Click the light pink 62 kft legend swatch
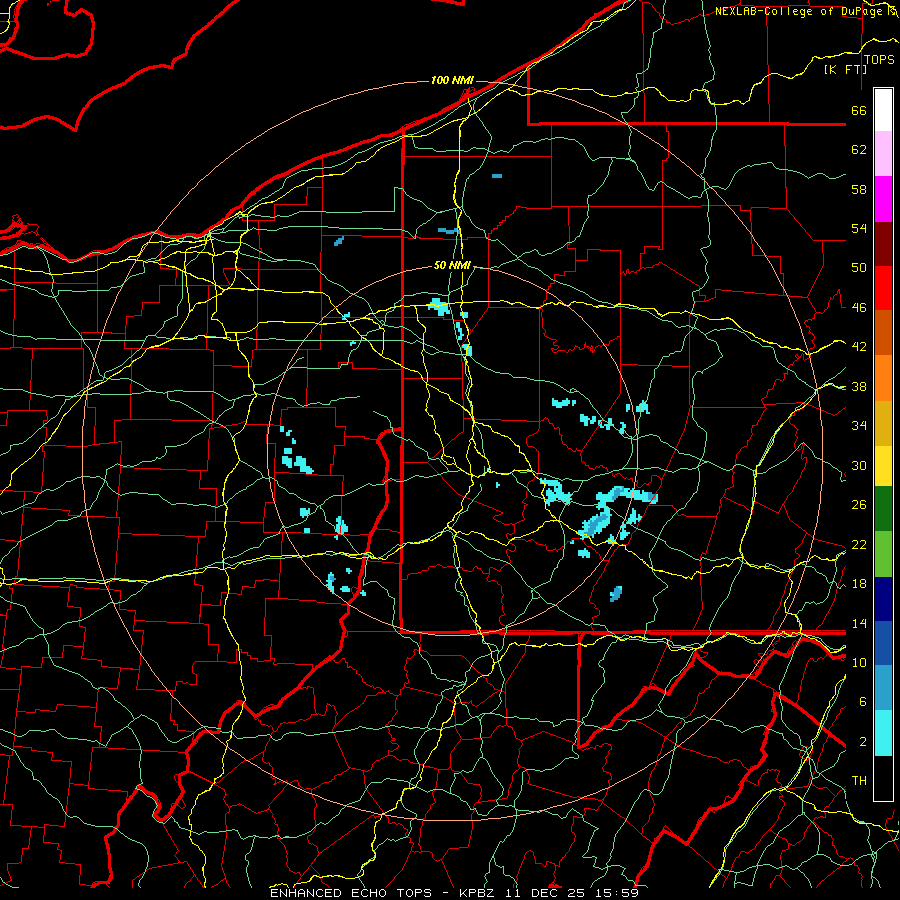The height and width of the screenshot is (900, 900). point(883,154)
